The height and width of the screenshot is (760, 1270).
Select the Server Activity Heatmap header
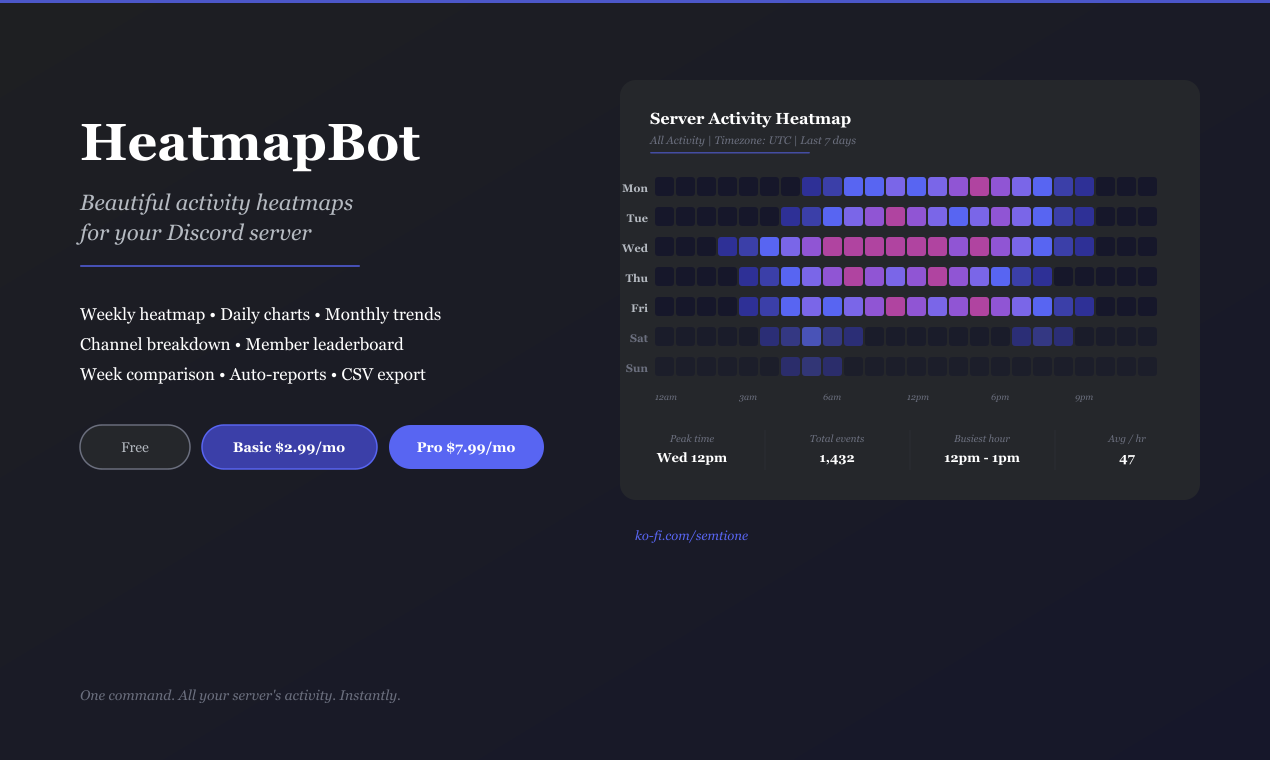(750, 118)
